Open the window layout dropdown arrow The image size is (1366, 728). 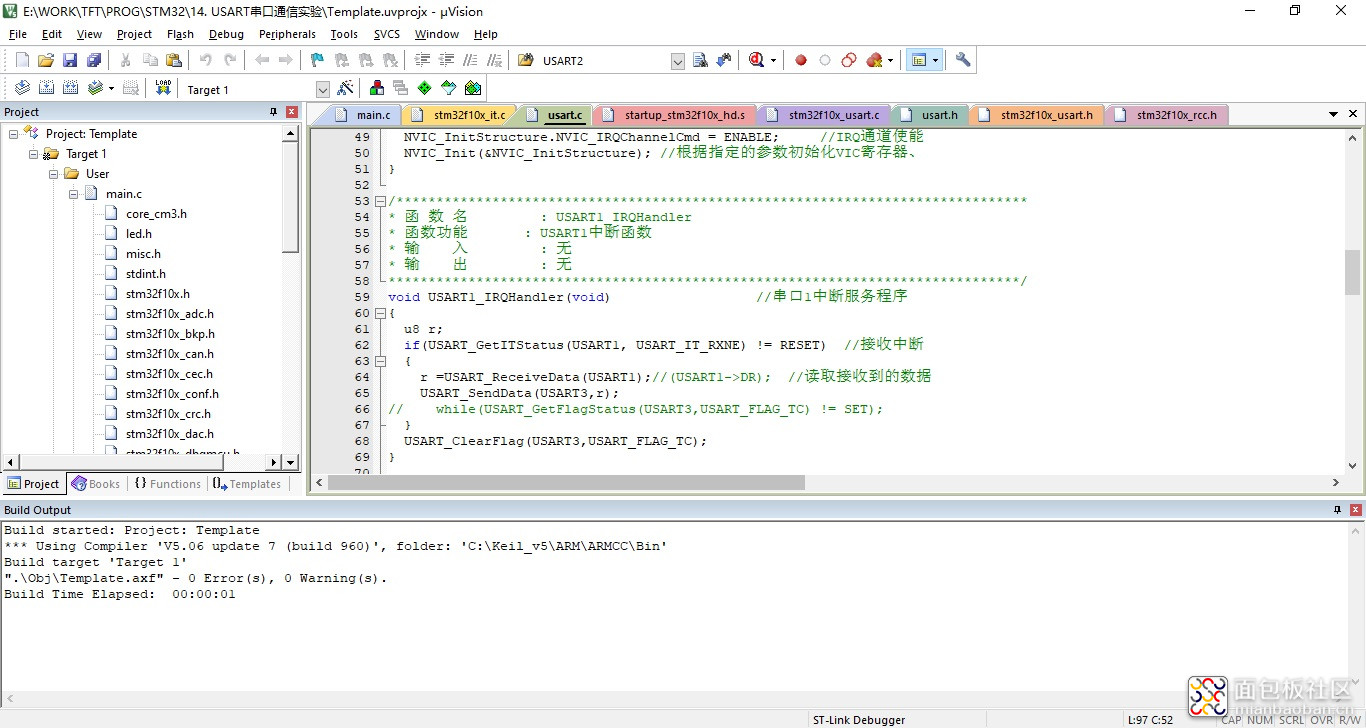[x=936, y=61]
